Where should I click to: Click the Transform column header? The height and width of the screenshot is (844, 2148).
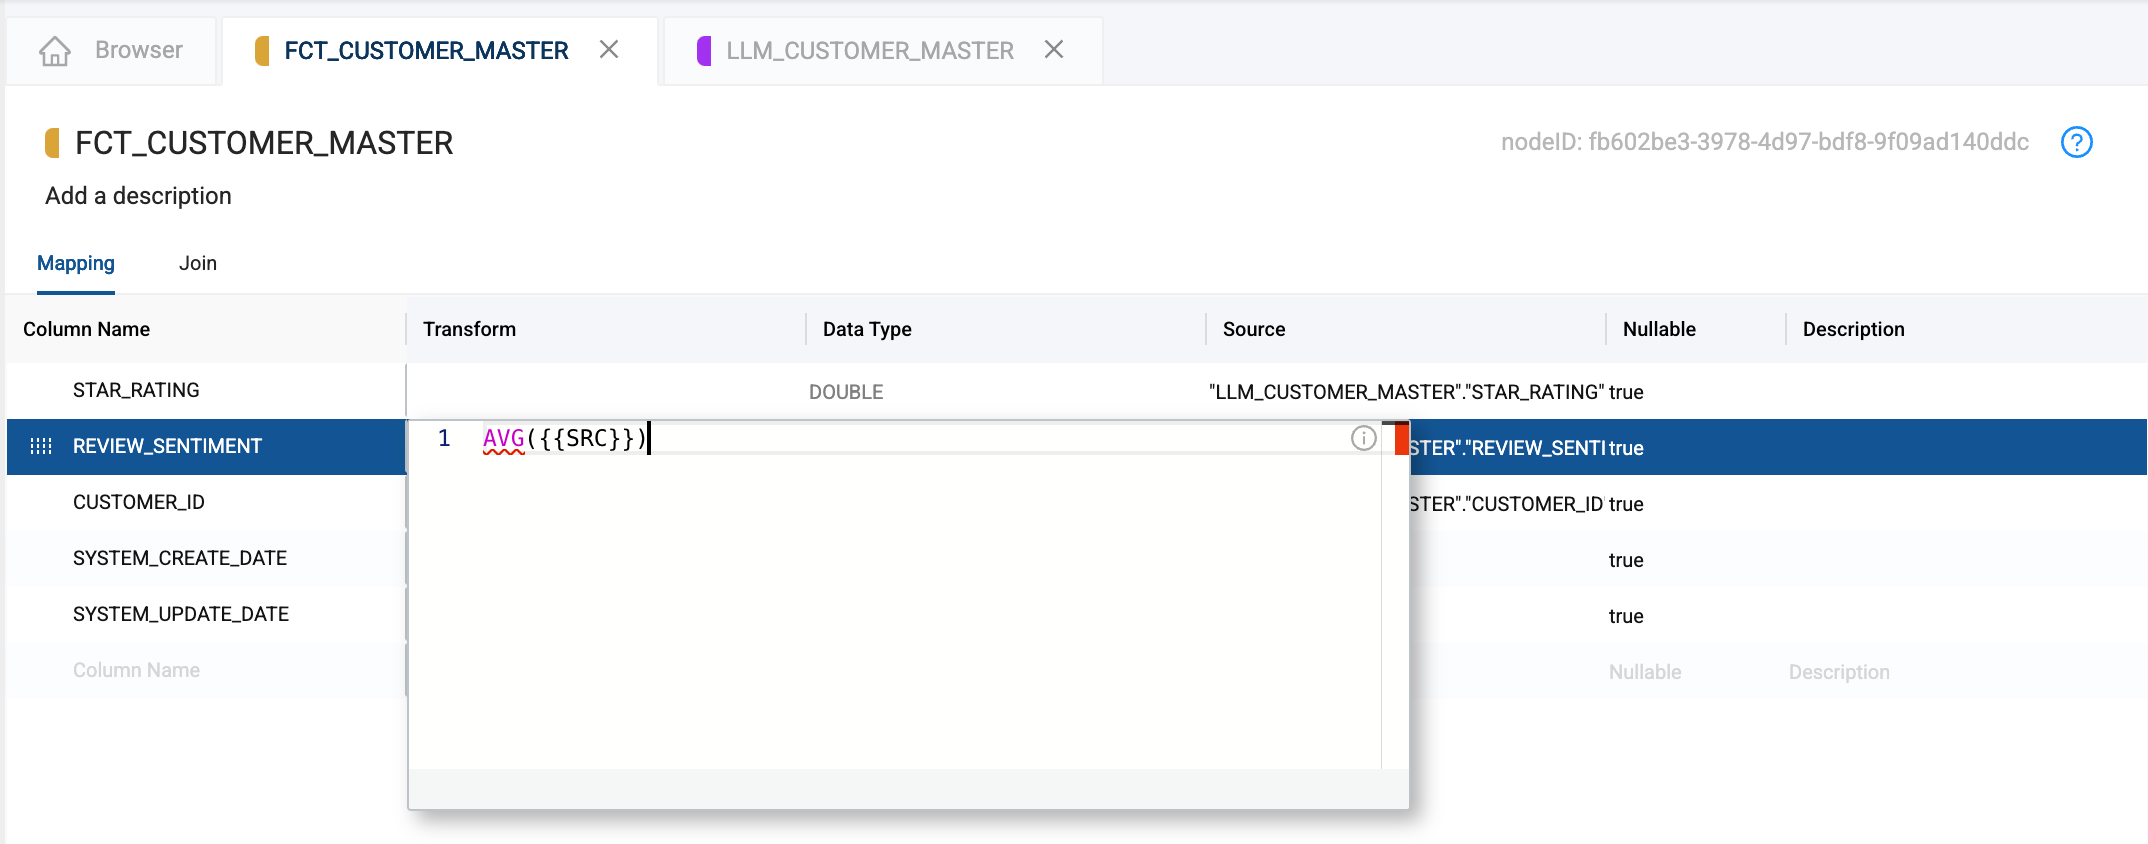click(469, 329)
